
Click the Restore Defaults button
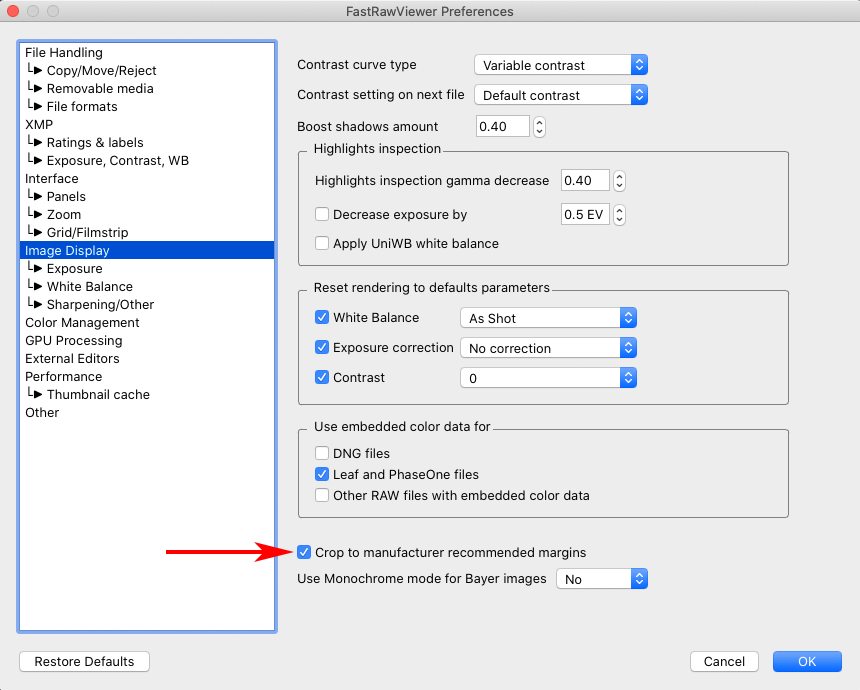pyautogui.click(x=84, y=662)
